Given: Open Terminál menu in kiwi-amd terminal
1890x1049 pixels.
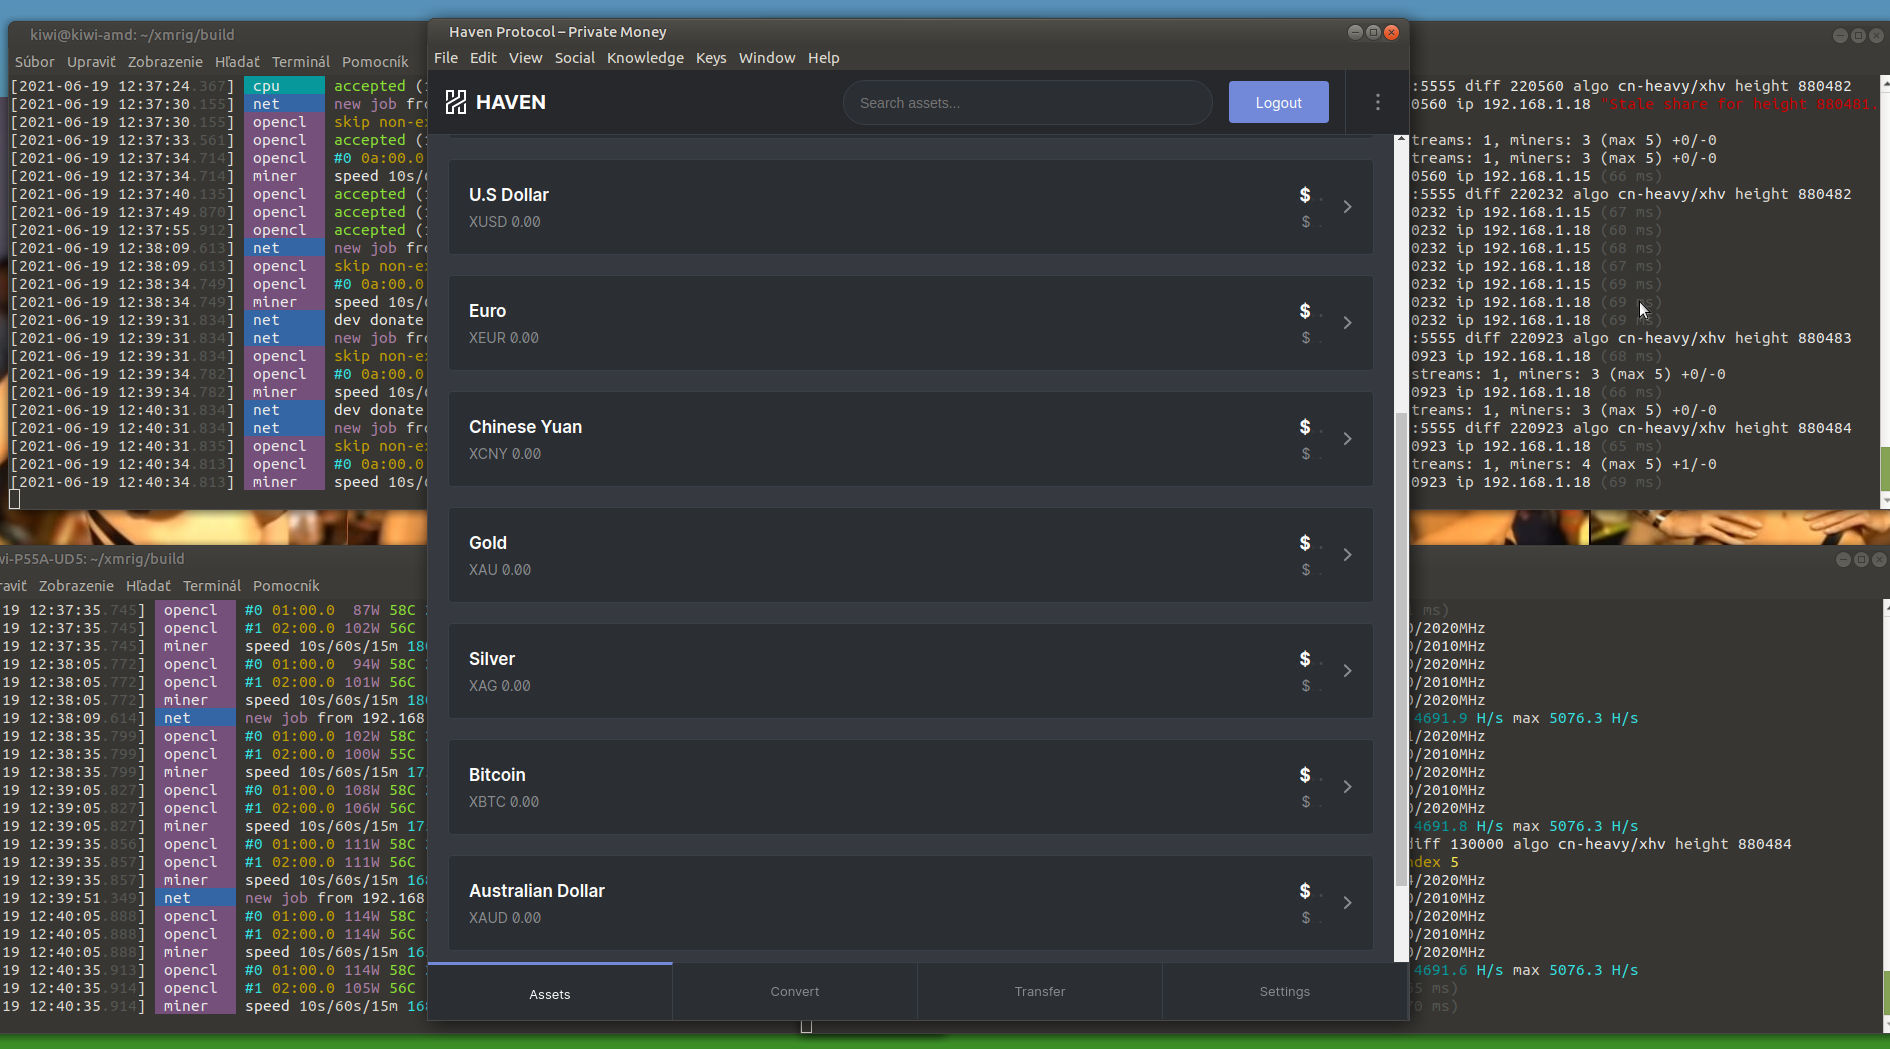Looking at the screenshot, I should 300,62.
